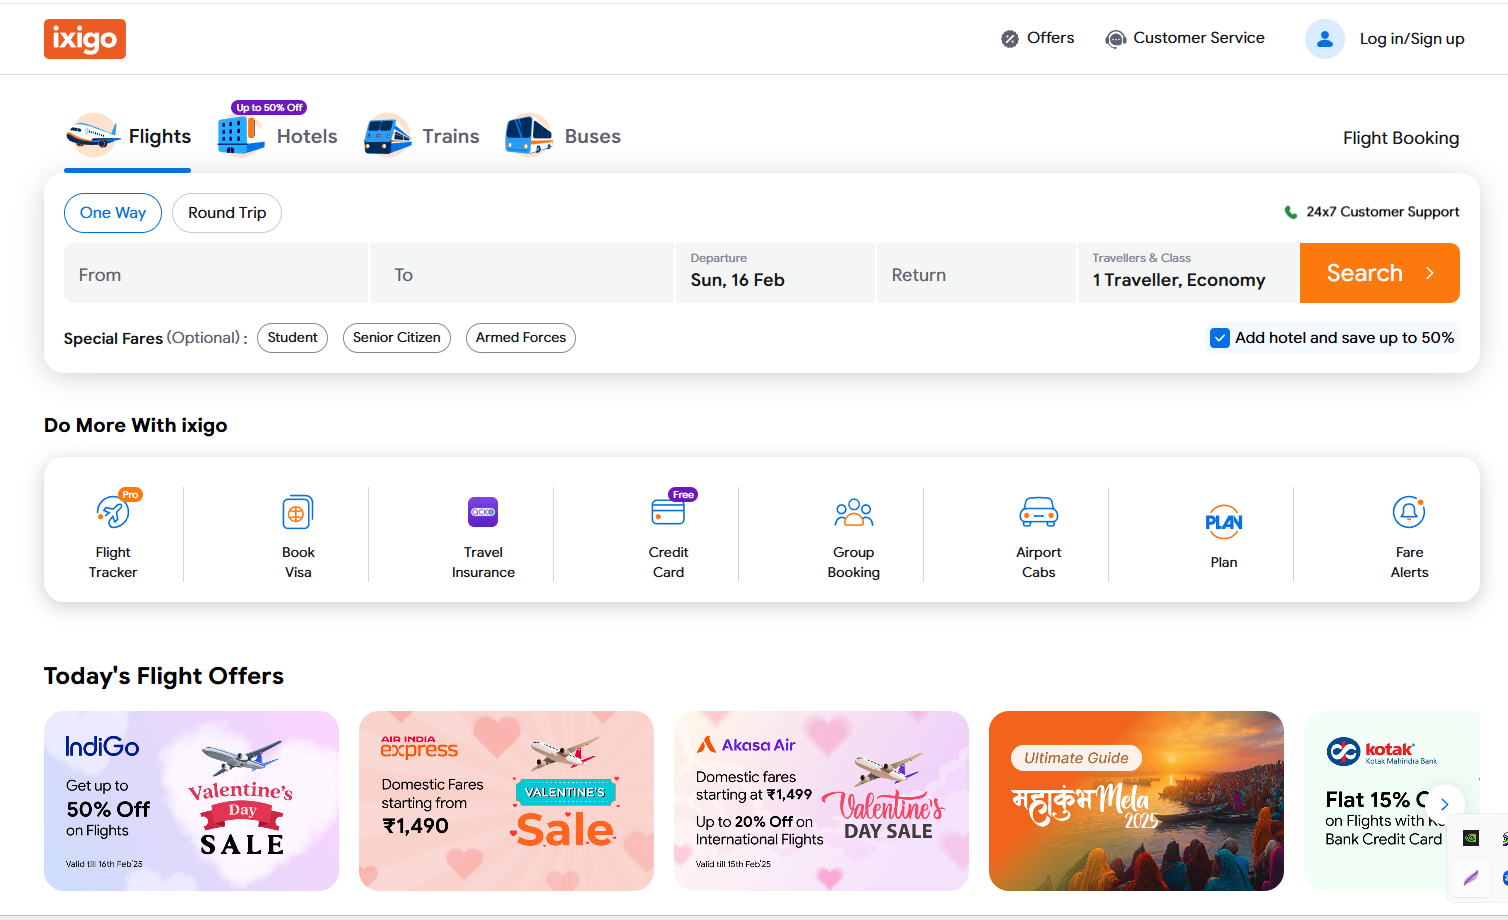Select the One Way trip option
The image size is (1508, 920).
click(x=113, y=213)
